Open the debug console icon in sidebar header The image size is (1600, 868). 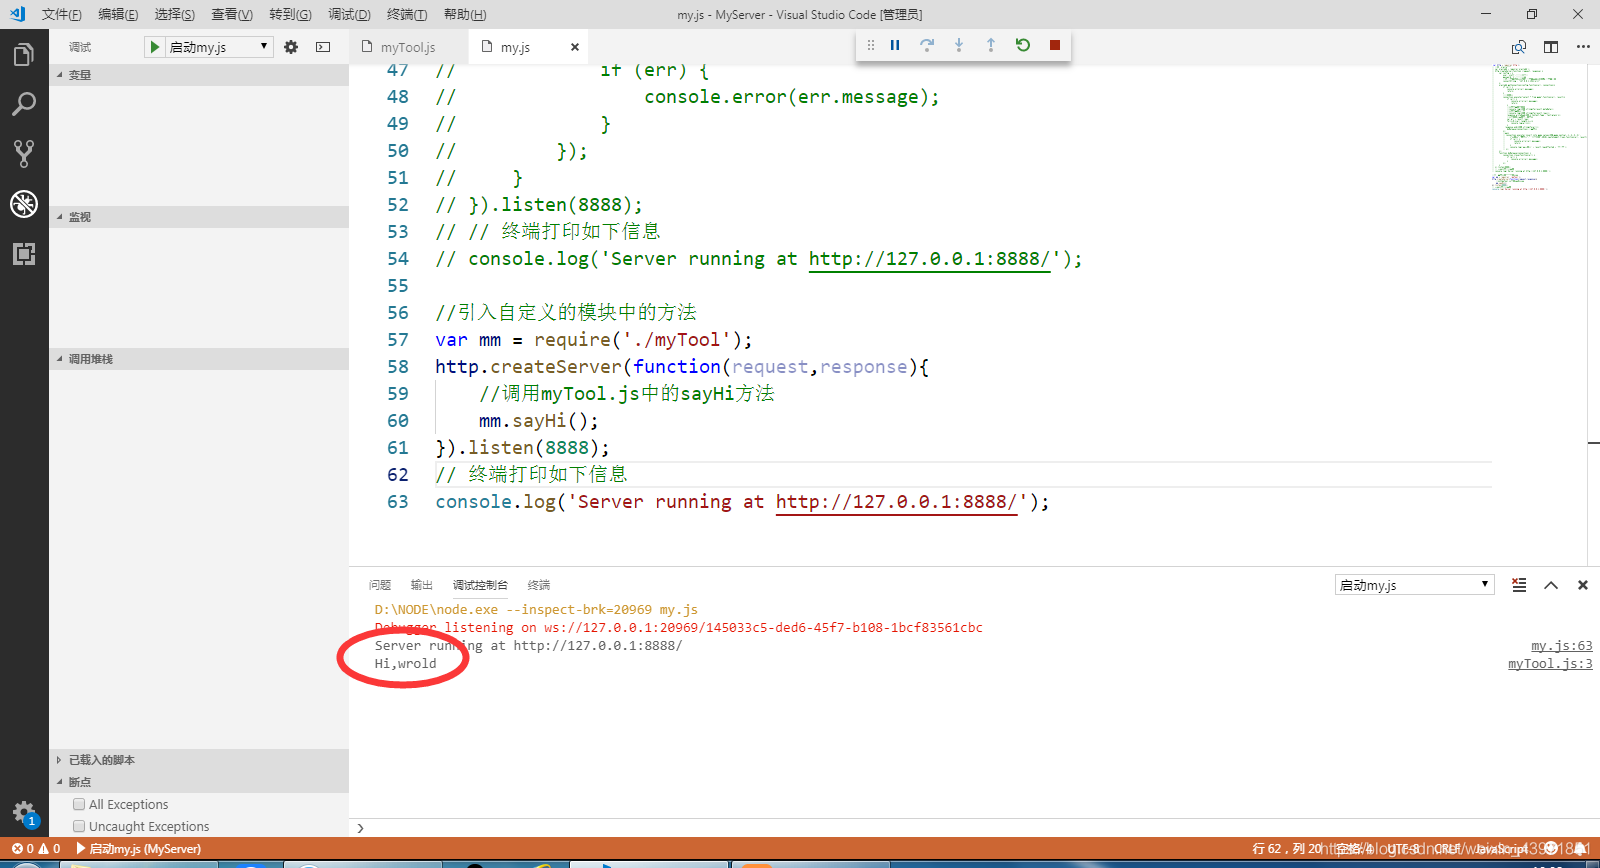323,47
